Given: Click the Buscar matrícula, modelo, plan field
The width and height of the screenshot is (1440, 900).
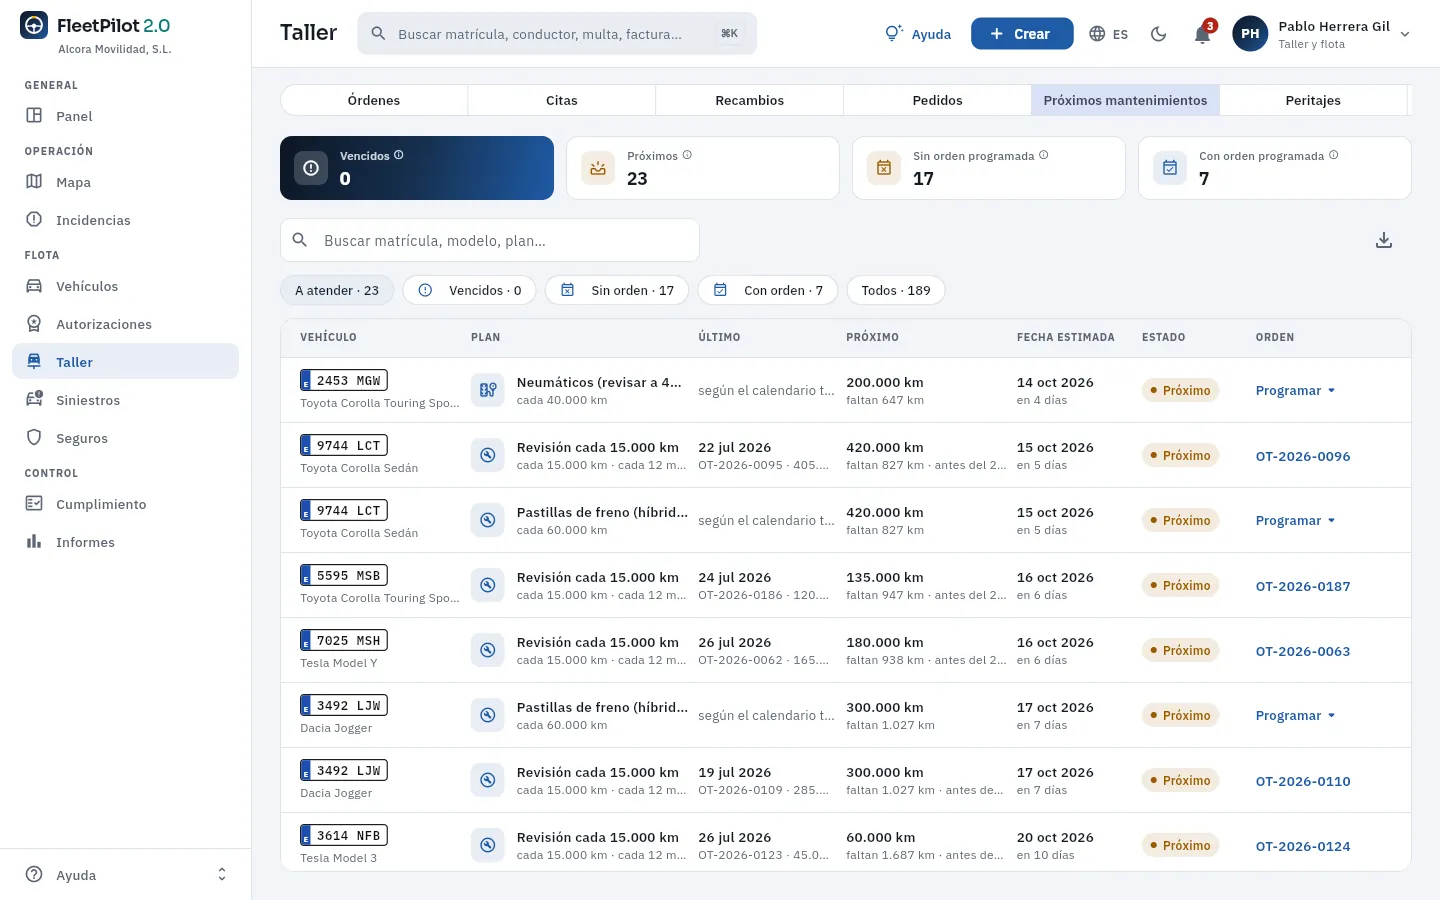Looking at the screenshot, I should coord(490,240).
